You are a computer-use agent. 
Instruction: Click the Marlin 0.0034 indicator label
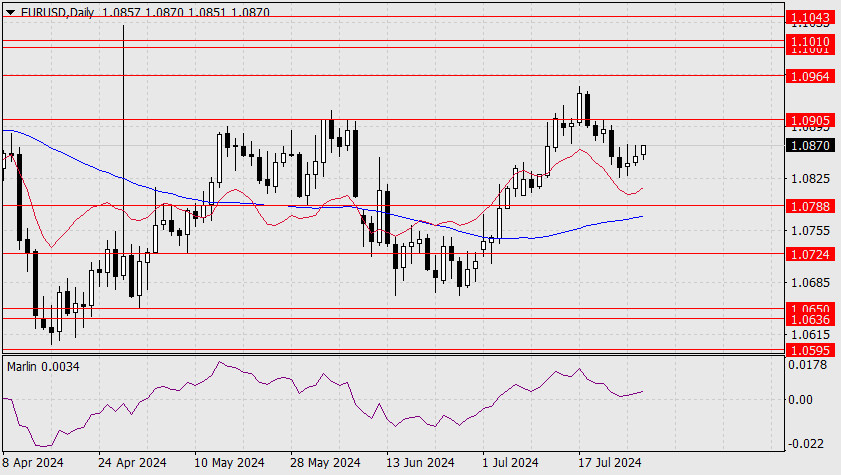point(43,367)
